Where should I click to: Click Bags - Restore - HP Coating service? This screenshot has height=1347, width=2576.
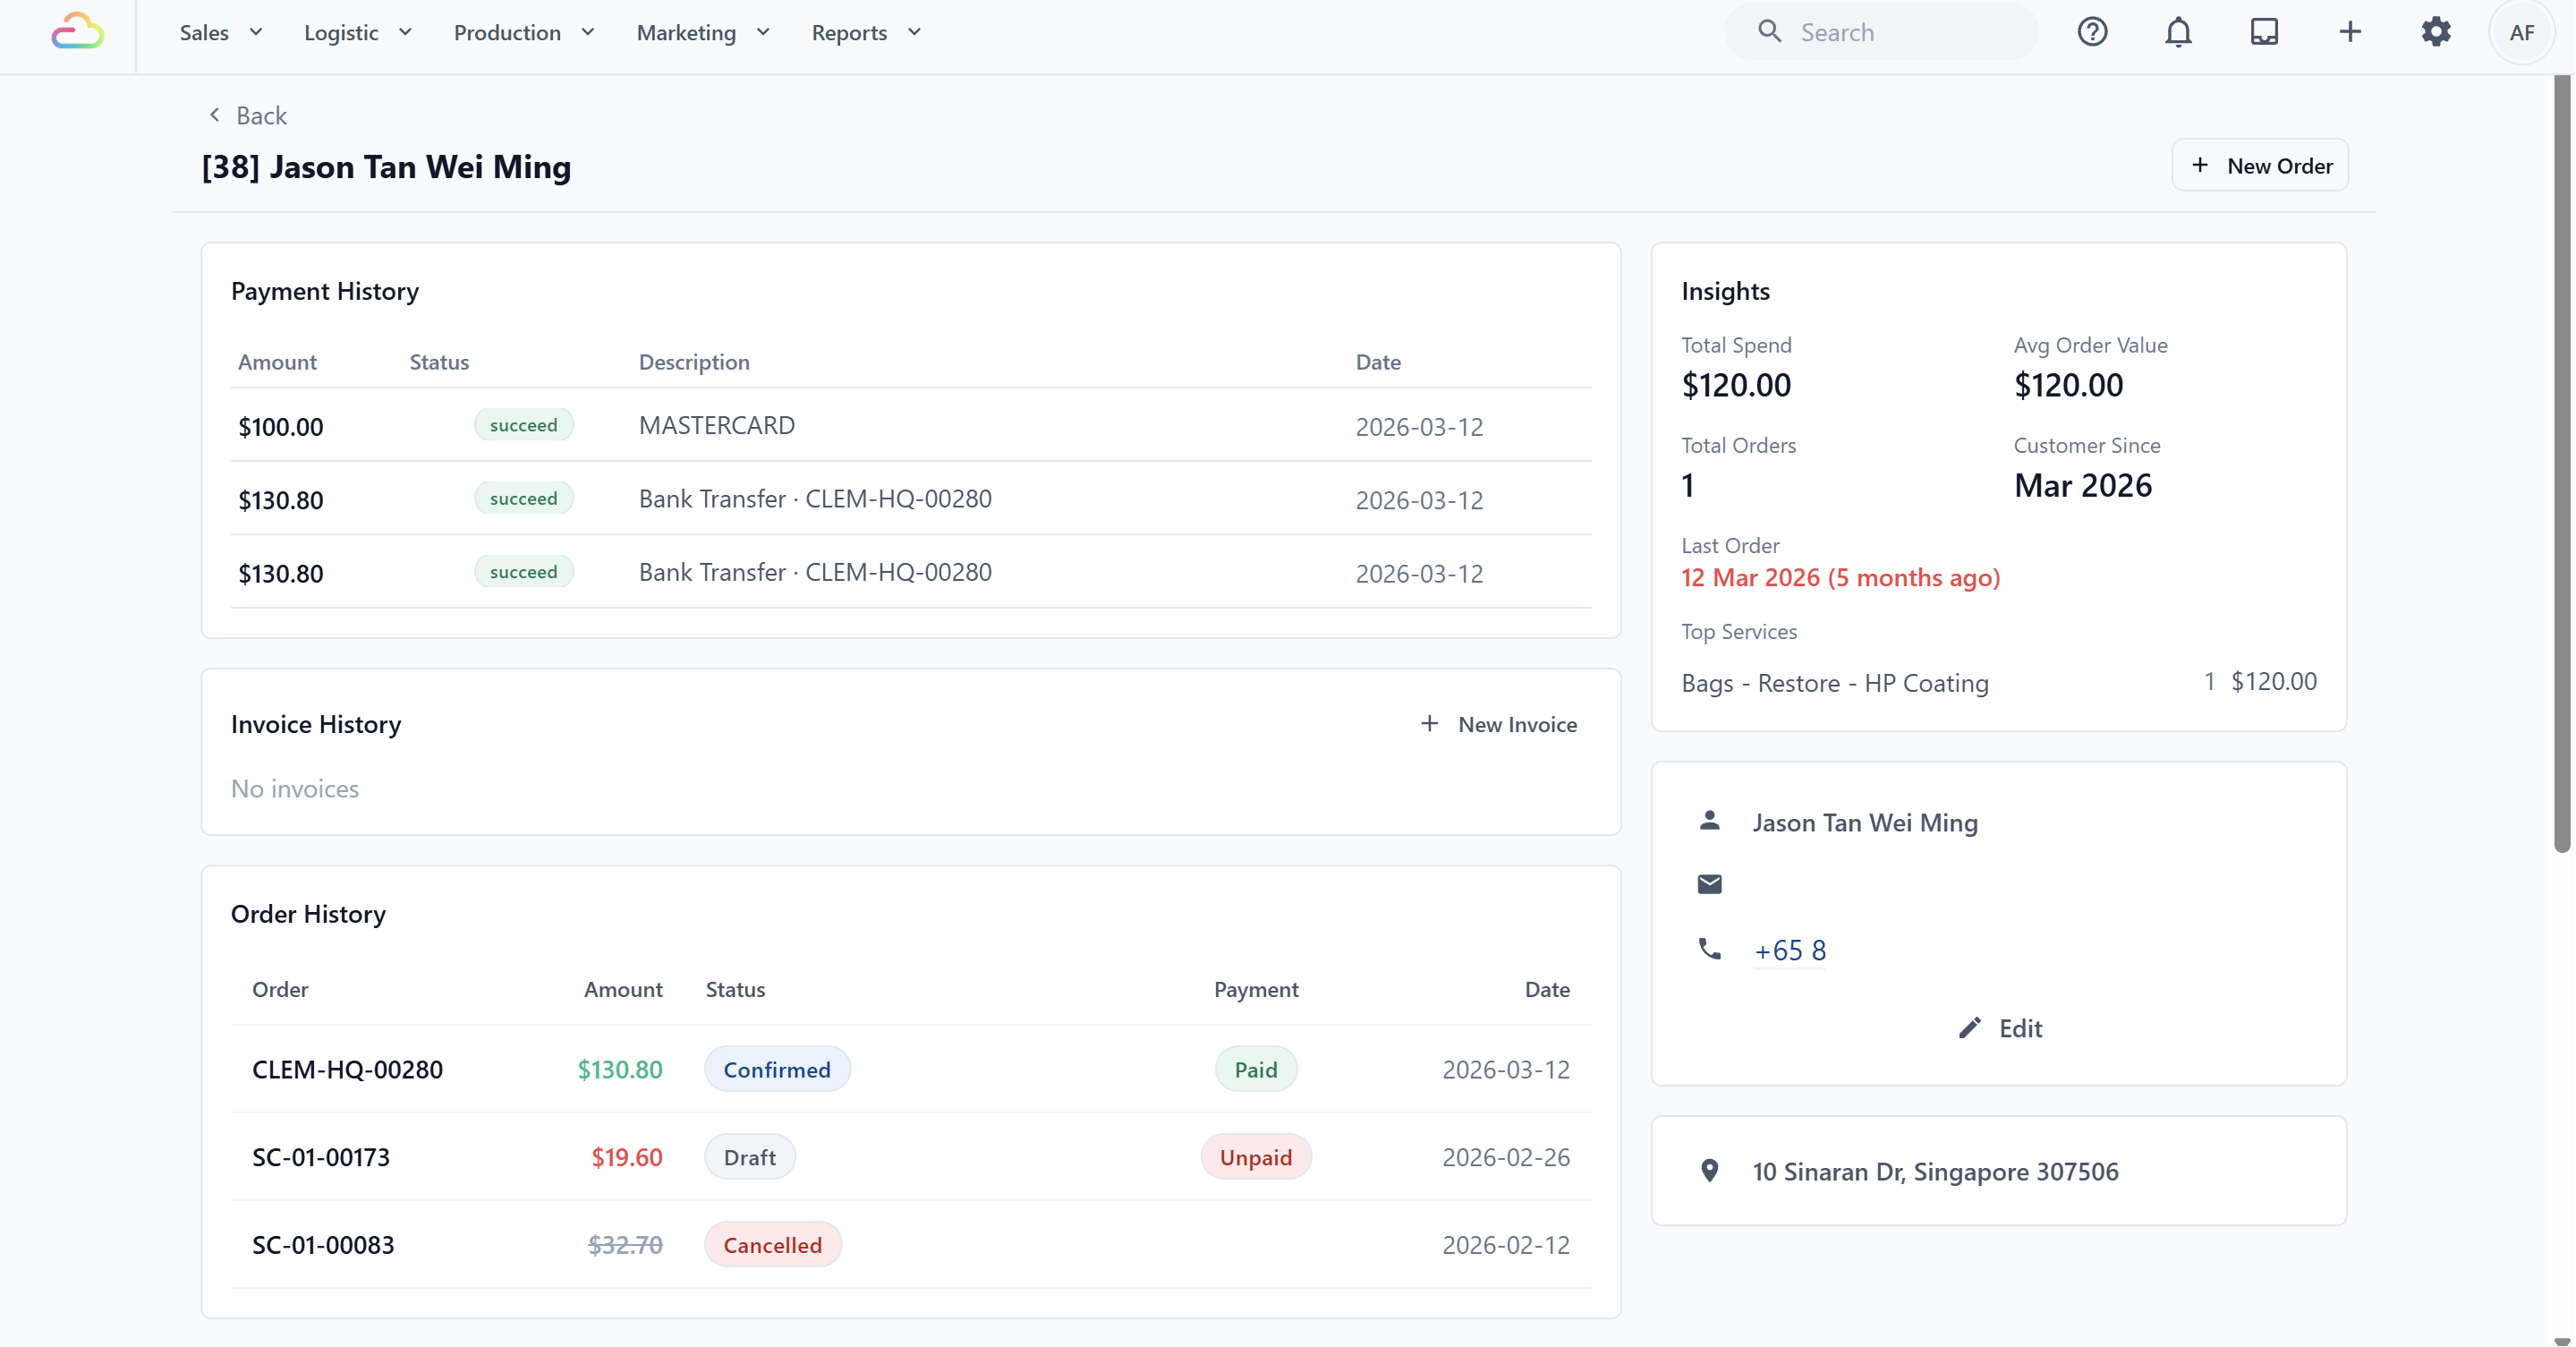(1835, 683)
